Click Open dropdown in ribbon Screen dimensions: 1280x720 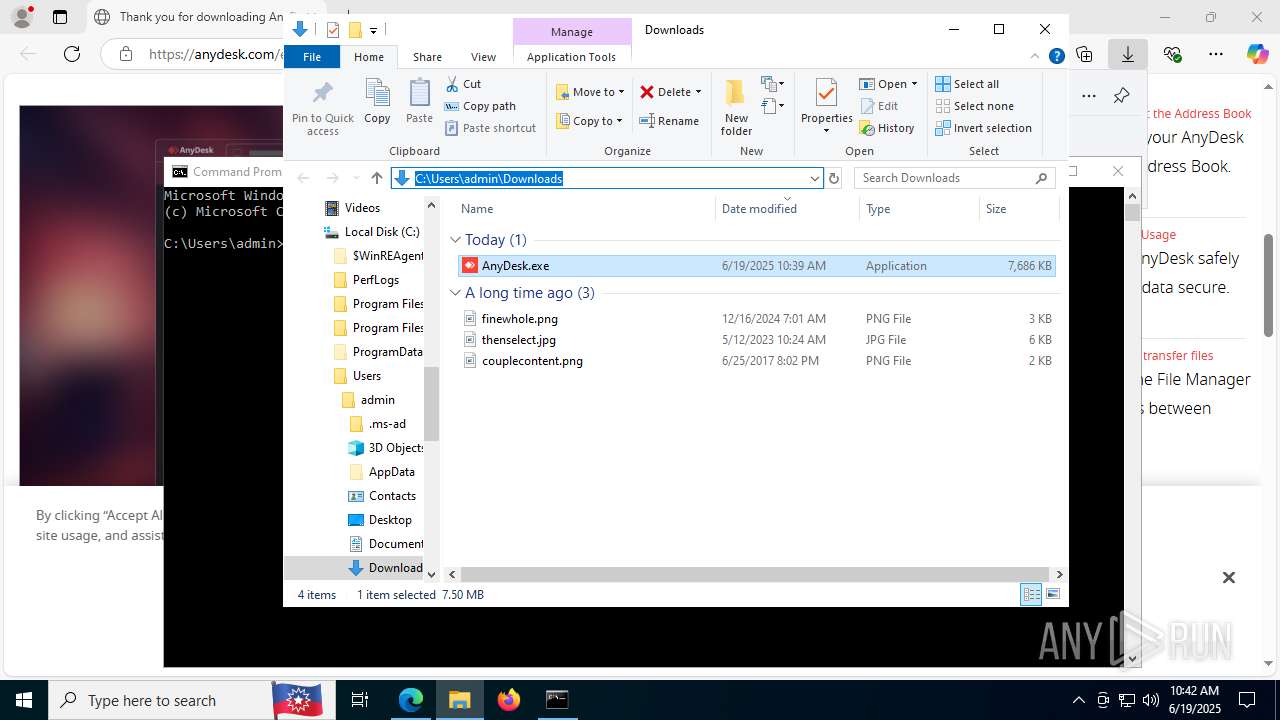click(x=888, y=84)
